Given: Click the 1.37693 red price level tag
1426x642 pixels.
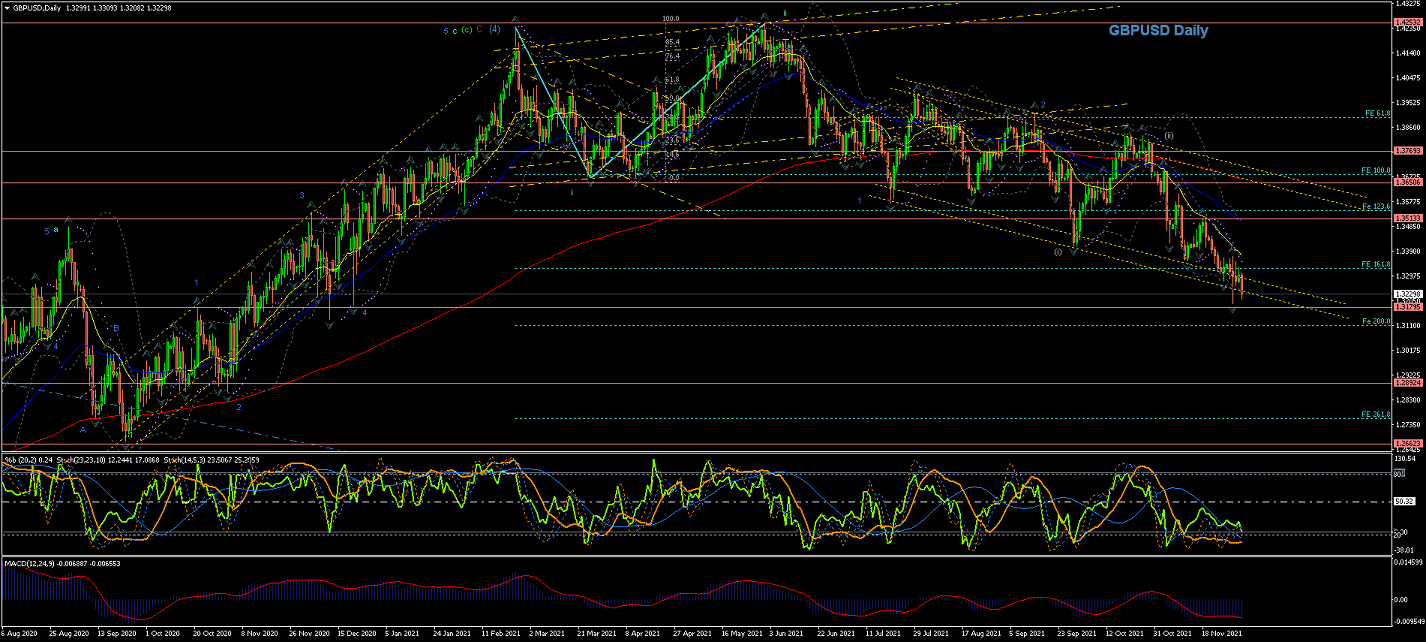Looking at the screenshot, I should [x=1407, y=151].
